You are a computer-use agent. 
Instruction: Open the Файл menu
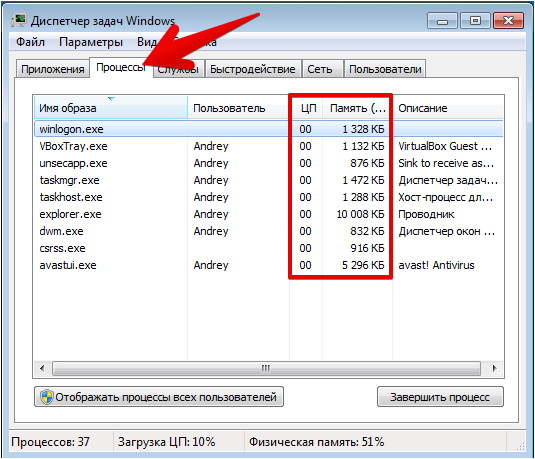coord(30,42)
